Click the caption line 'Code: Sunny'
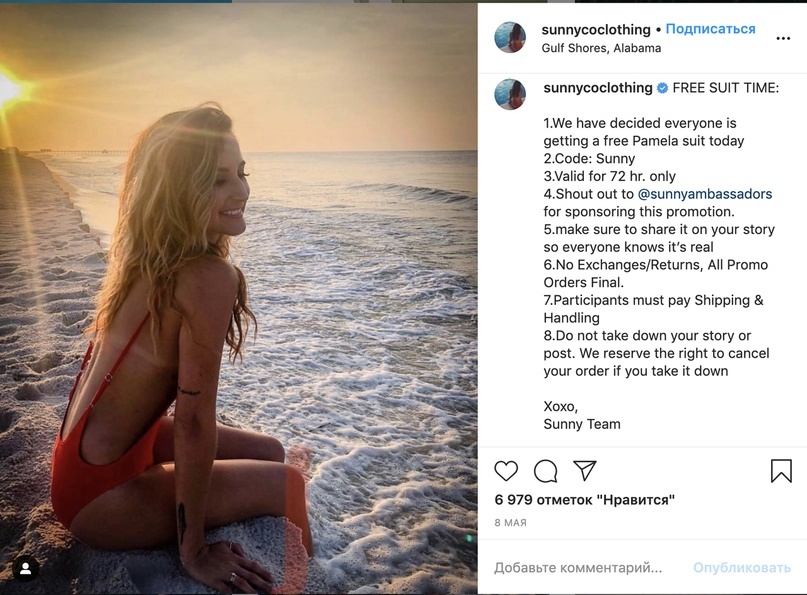 click(x=589, y=159)
